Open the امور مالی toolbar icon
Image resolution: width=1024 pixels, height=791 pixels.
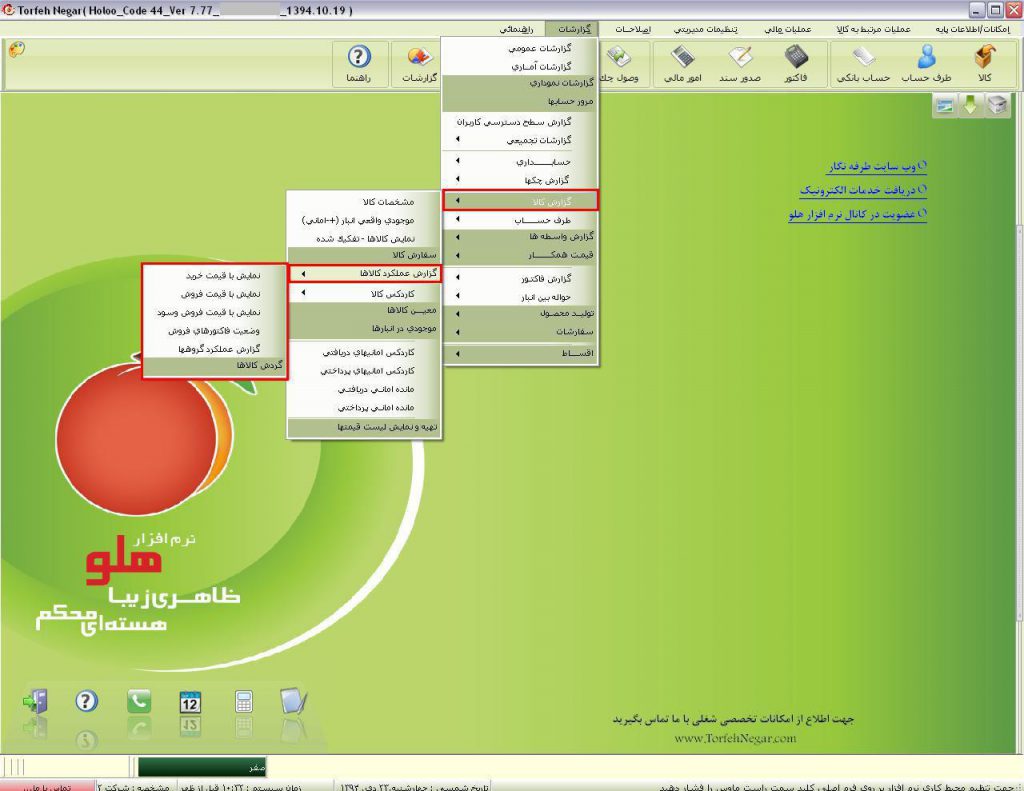pos(682,63)
